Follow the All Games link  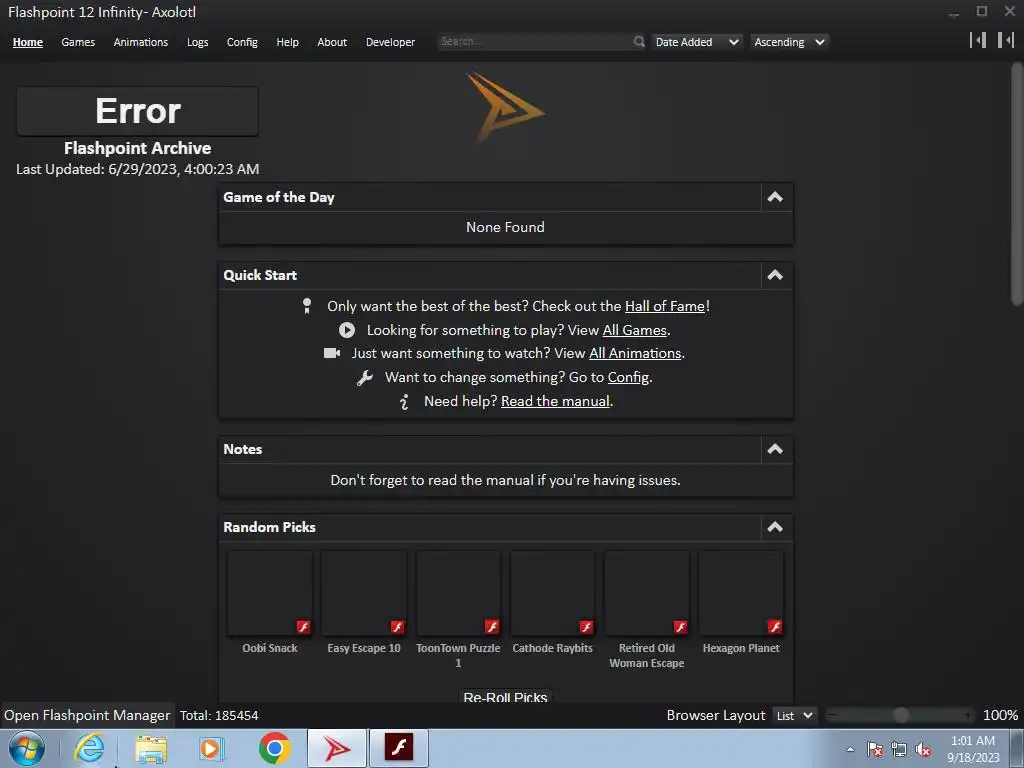click(634, 330)
